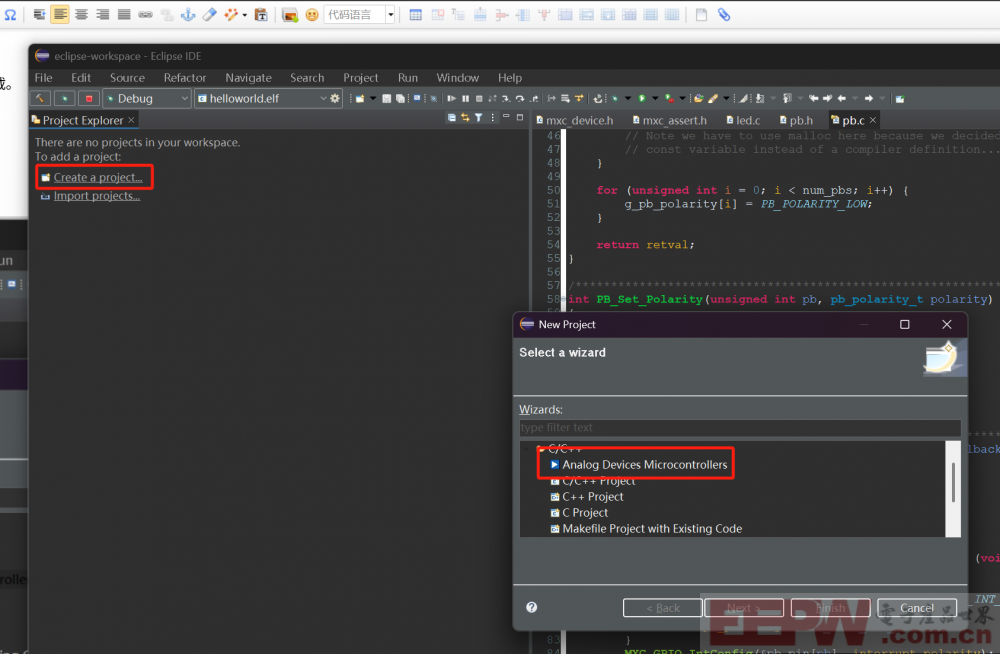The image size is (1000, 654).
Task: Click the Eclipse Build hammer icon
Action: click(40, 98)
